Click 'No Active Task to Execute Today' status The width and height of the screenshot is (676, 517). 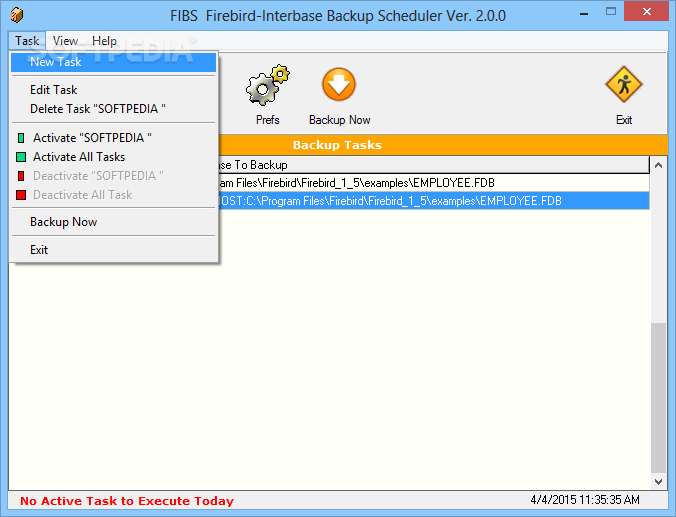coord(127,501)
